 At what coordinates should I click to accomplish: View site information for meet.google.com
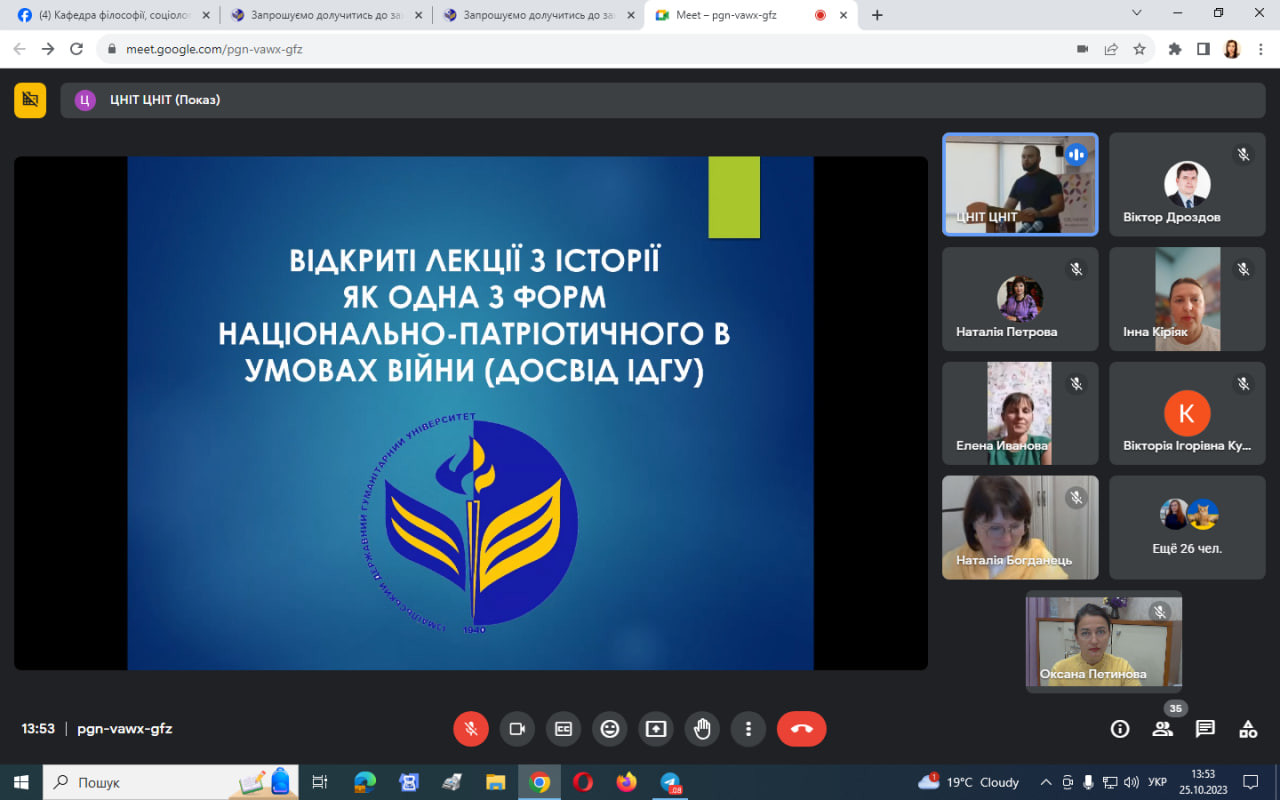click(111, 49)
